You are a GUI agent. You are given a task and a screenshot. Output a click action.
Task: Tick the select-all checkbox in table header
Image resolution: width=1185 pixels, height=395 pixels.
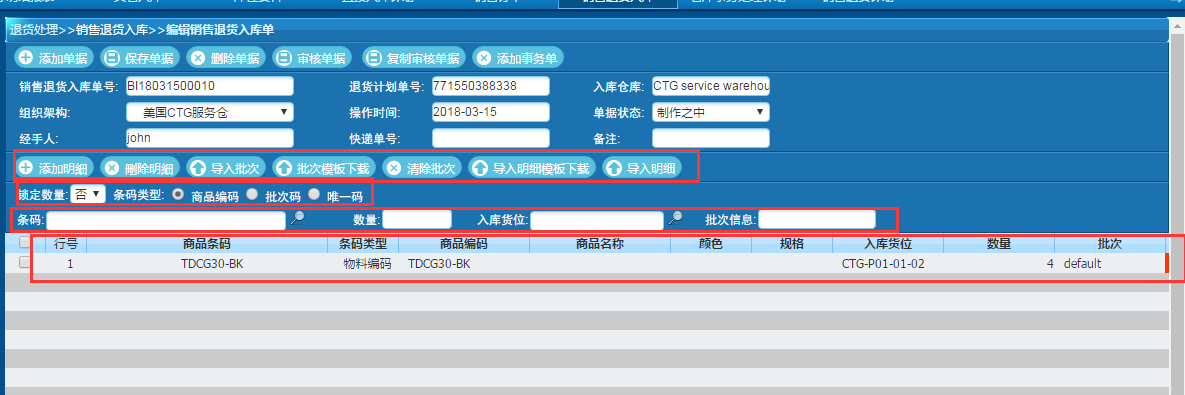(x=25, y=242)
